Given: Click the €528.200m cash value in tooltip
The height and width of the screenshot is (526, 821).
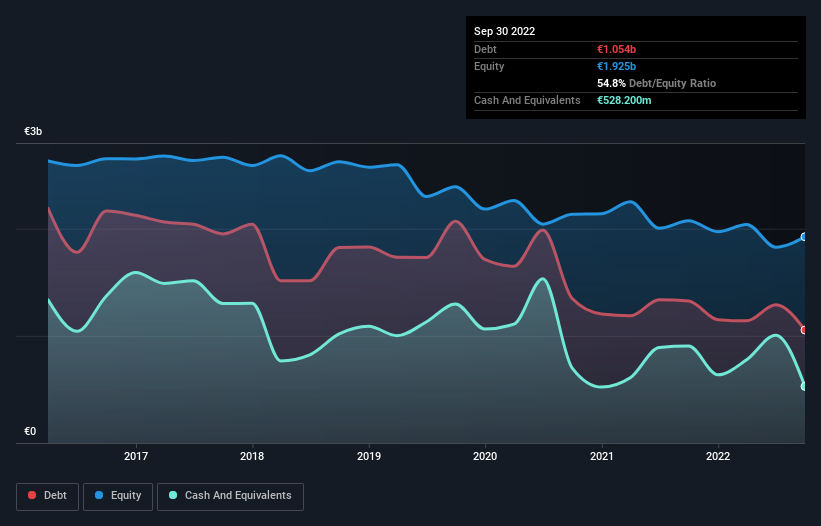Looking at the screenshot, I should [624, 100].
